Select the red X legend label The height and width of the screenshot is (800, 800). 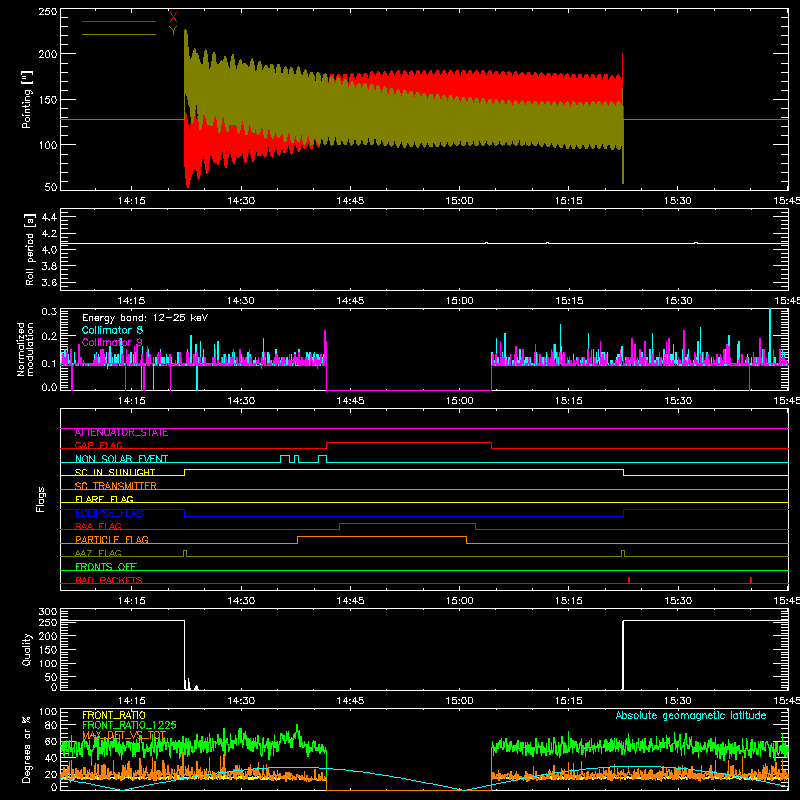pos(173,17)
